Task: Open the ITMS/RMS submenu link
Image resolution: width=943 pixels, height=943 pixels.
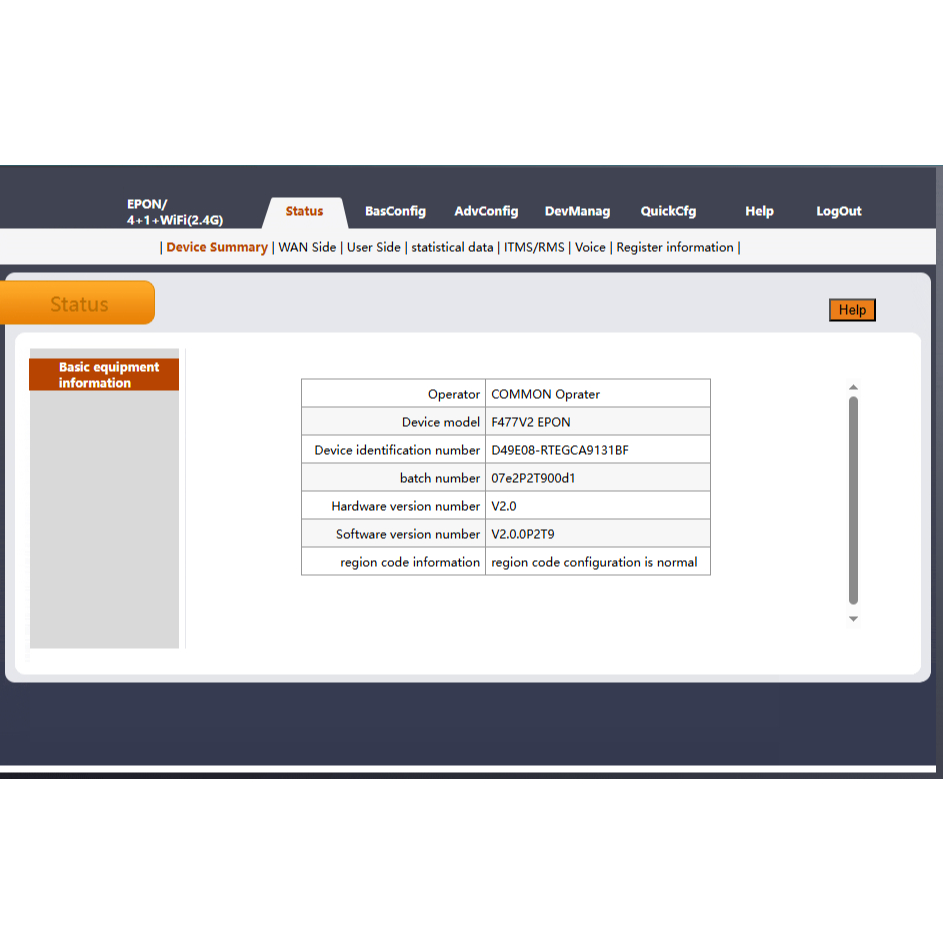Action: [534, 247]
